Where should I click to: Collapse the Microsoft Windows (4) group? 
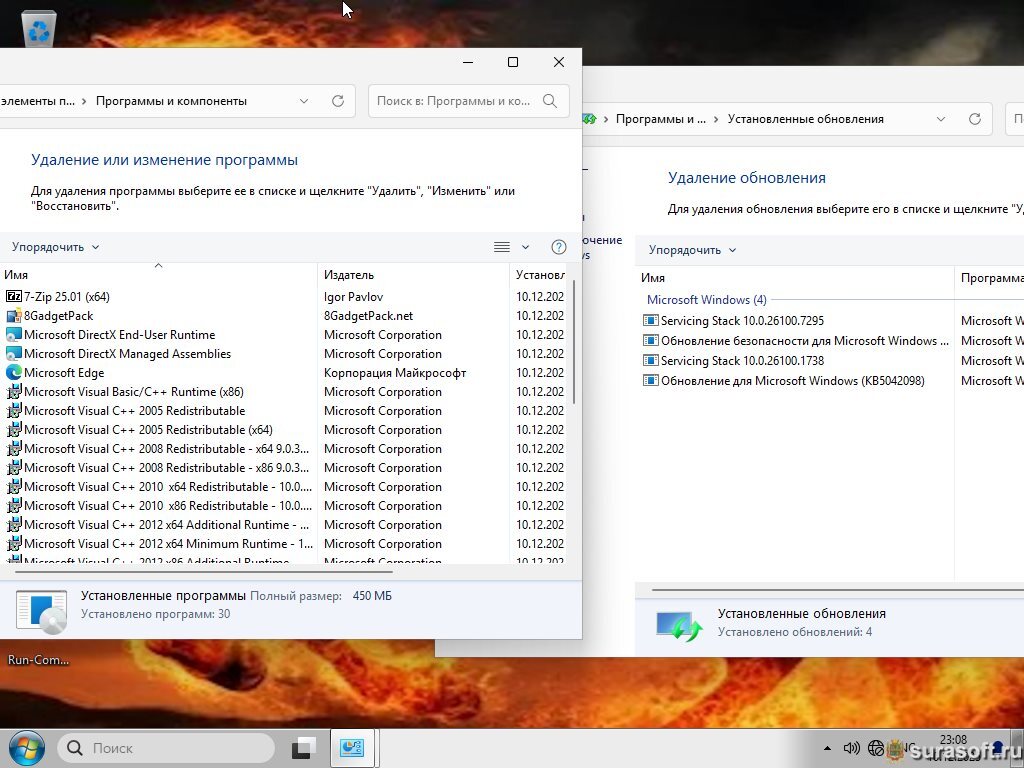(706, 300)
